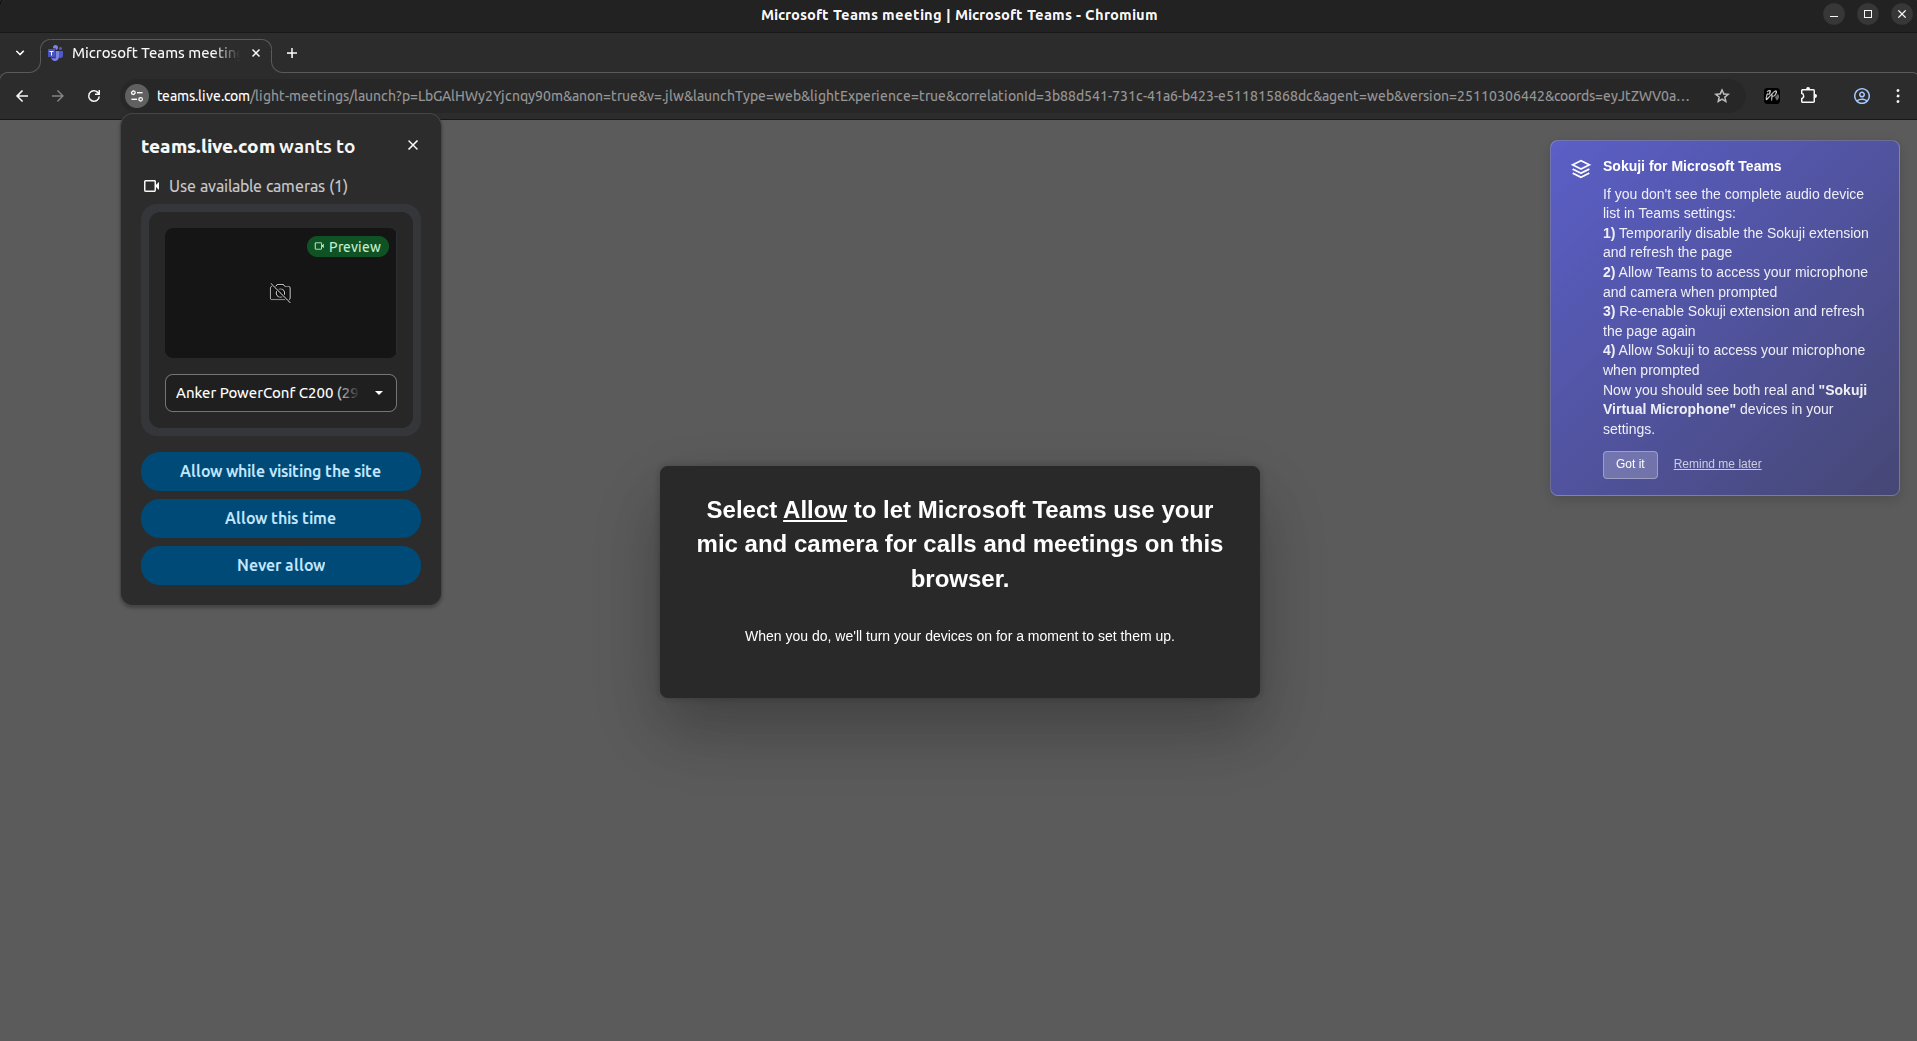Image resolution: width=1917 pixels, height=1041 pixels.
Task: Bookmark this page with the star
Action: [1722, 96]
